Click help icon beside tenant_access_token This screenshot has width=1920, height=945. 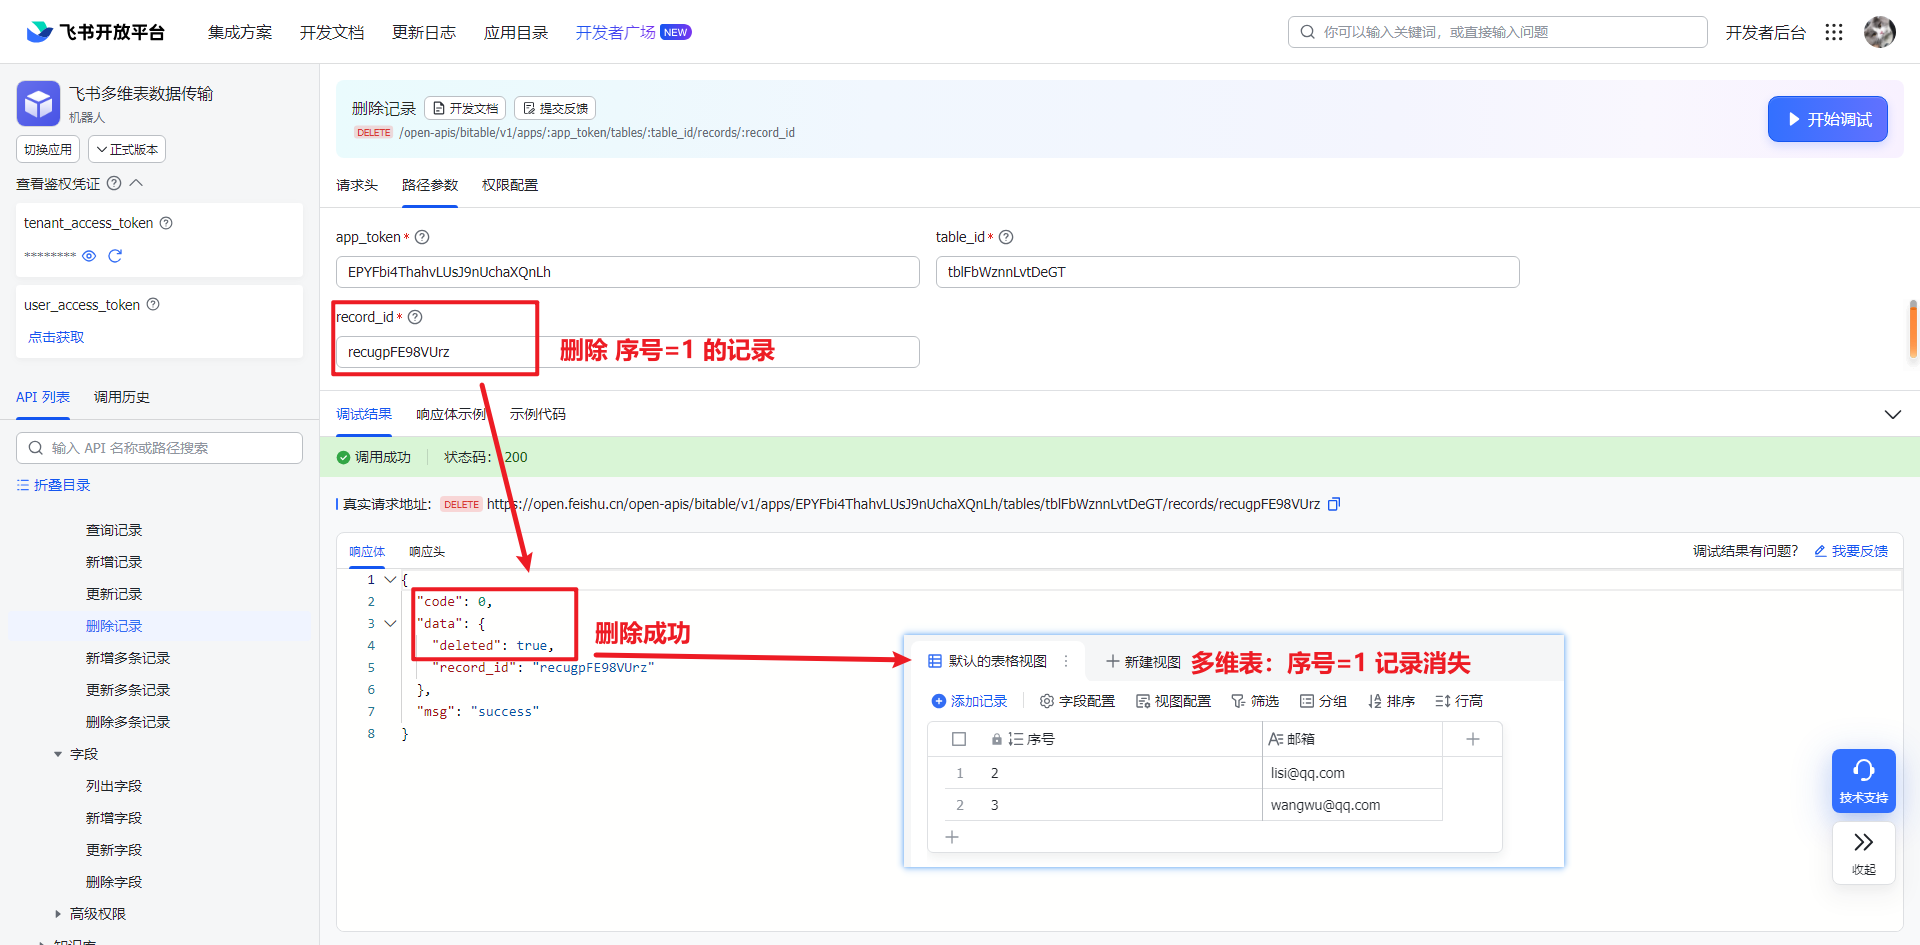[x=166, y=223]
